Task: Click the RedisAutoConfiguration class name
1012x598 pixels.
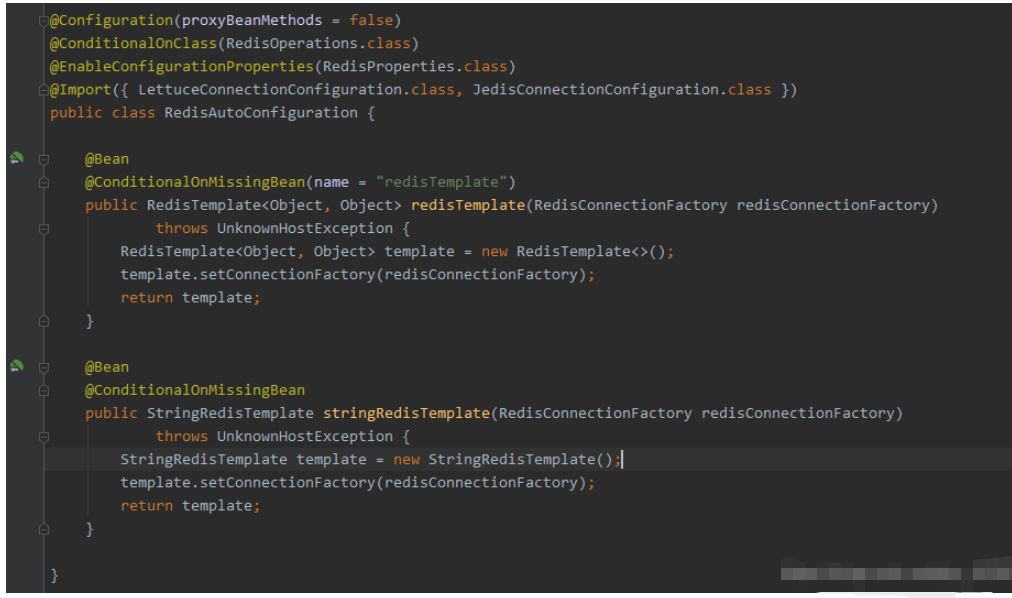Action: [x=261, y=113]
